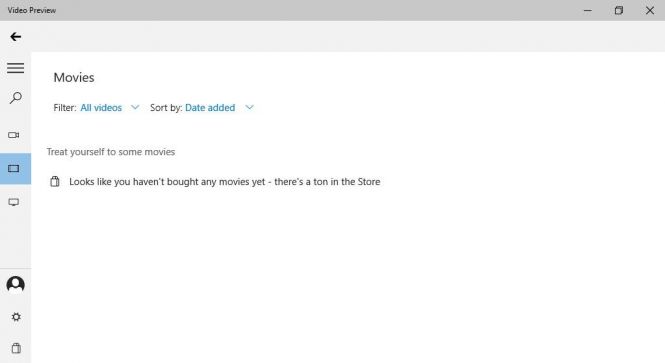
Task: Go back using the back arrow
Action: [x=16, y=37]
